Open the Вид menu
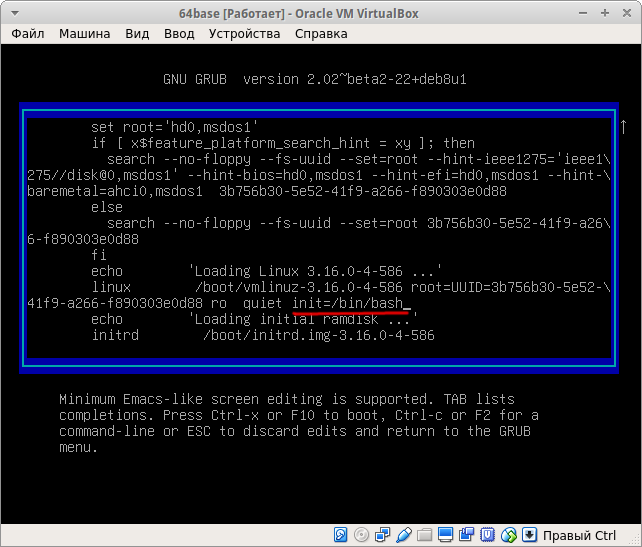This screenshot has height=547, width=642. click(x=137, y=34)
